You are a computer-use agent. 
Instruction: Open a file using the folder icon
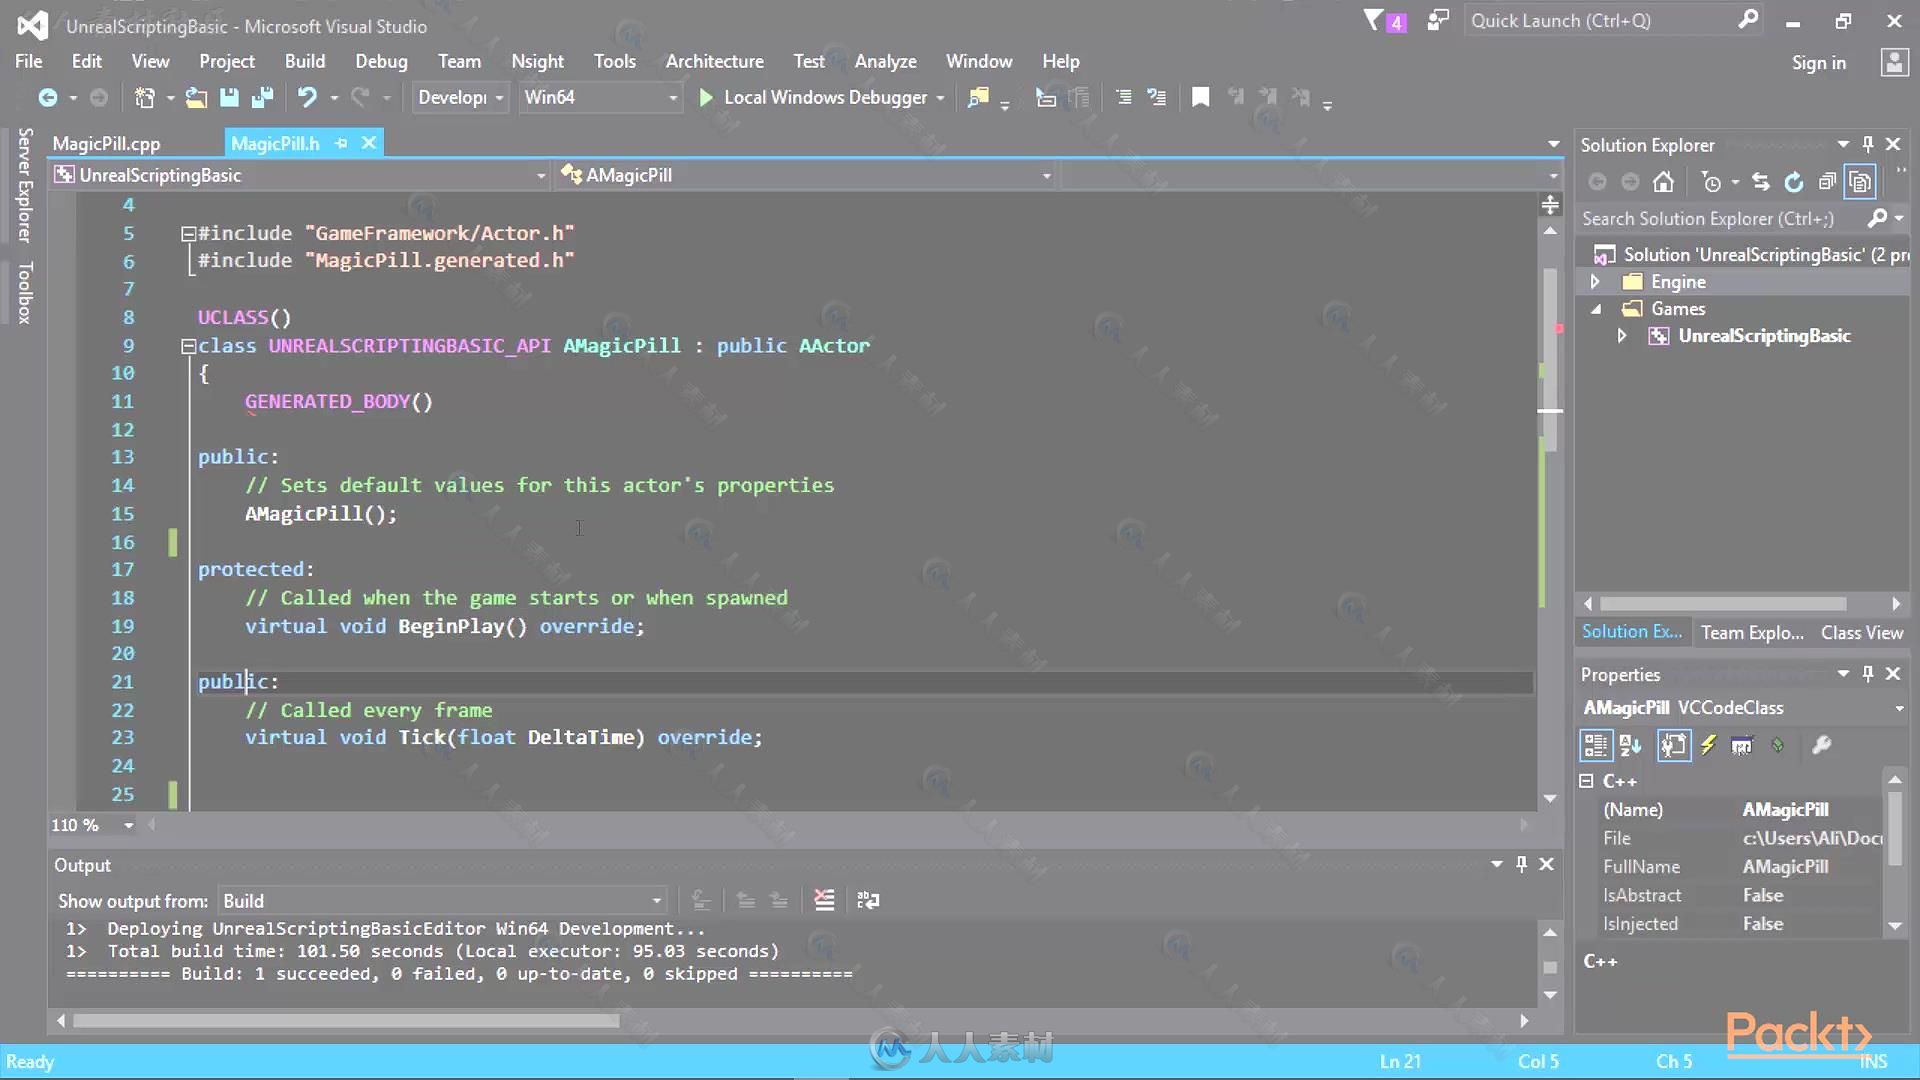[196, 97]
